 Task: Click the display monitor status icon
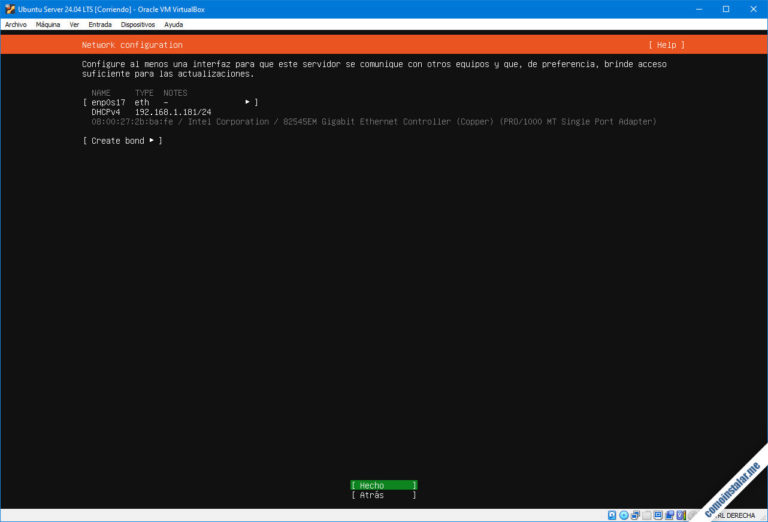point(658,515)
